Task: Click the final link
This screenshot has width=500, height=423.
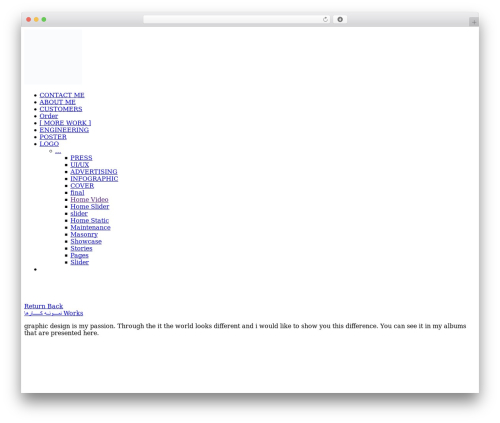Action: pos(77,193)
